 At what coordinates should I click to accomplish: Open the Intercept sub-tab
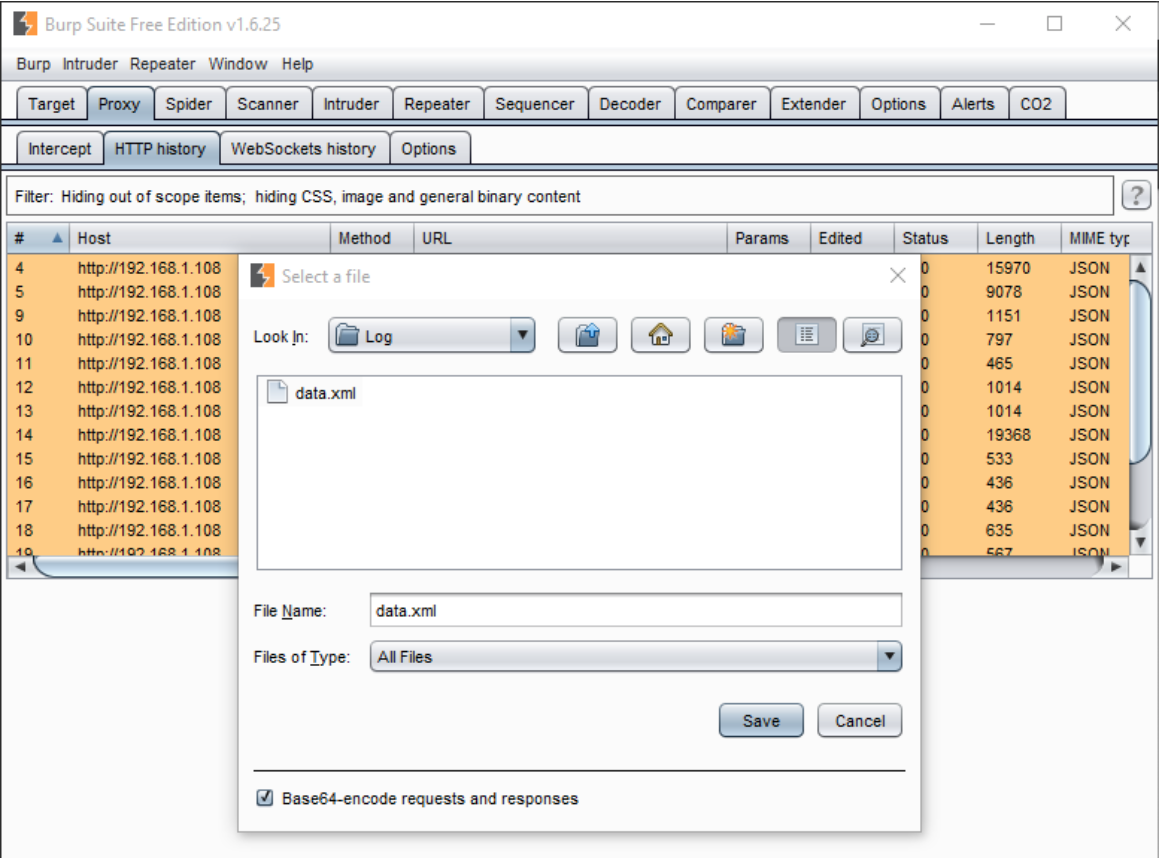[60, 149]
